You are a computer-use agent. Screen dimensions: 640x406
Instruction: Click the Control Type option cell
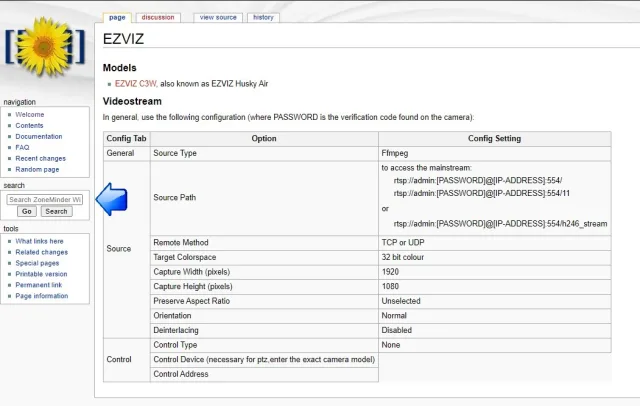264,345
